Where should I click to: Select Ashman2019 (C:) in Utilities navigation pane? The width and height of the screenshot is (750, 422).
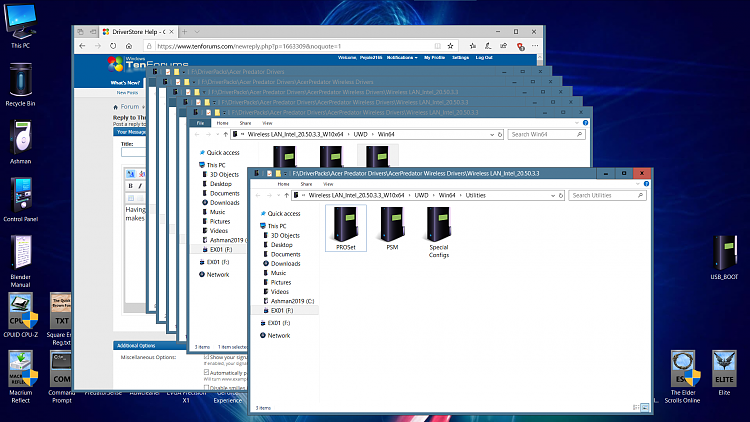click(292, 301)
